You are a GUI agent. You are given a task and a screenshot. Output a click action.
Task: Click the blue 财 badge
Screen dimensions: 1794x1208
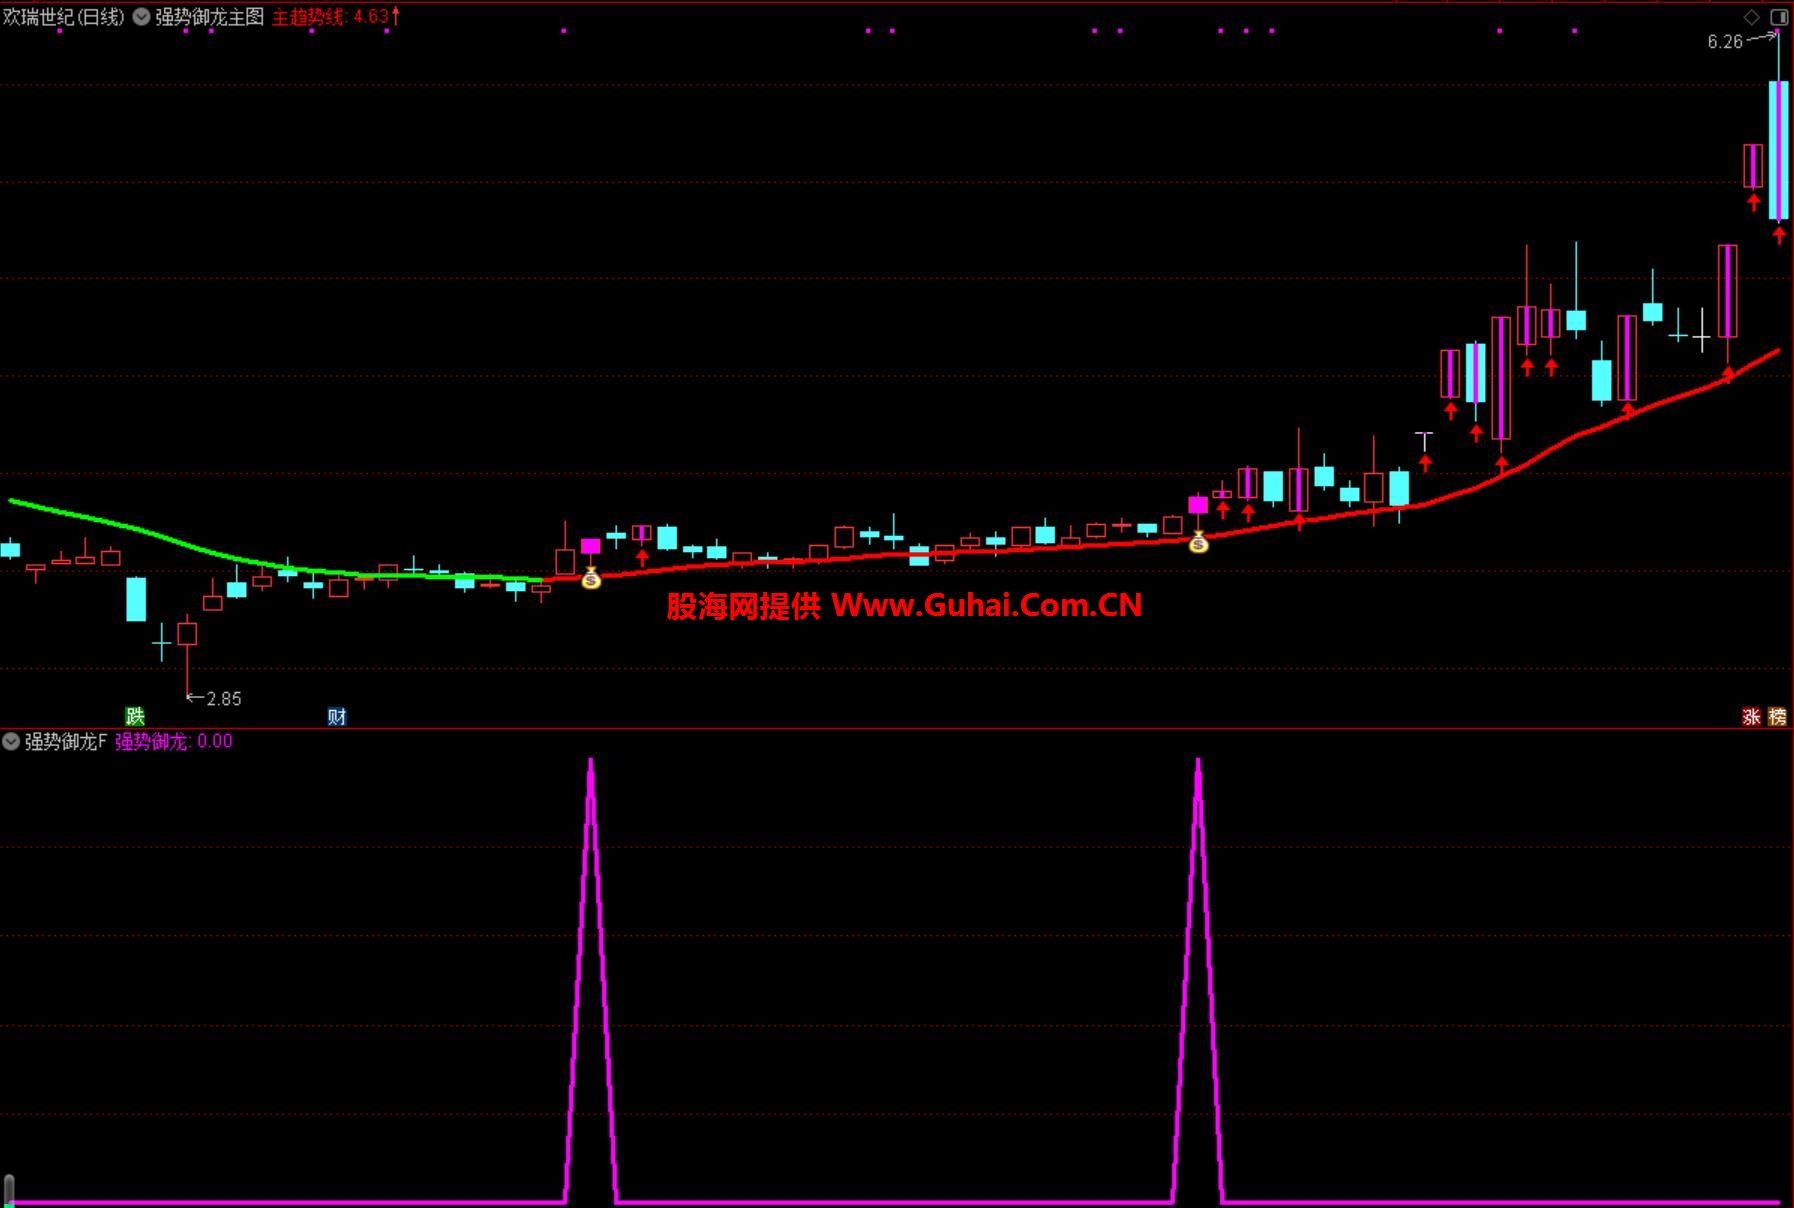click(x=337, y=716)
